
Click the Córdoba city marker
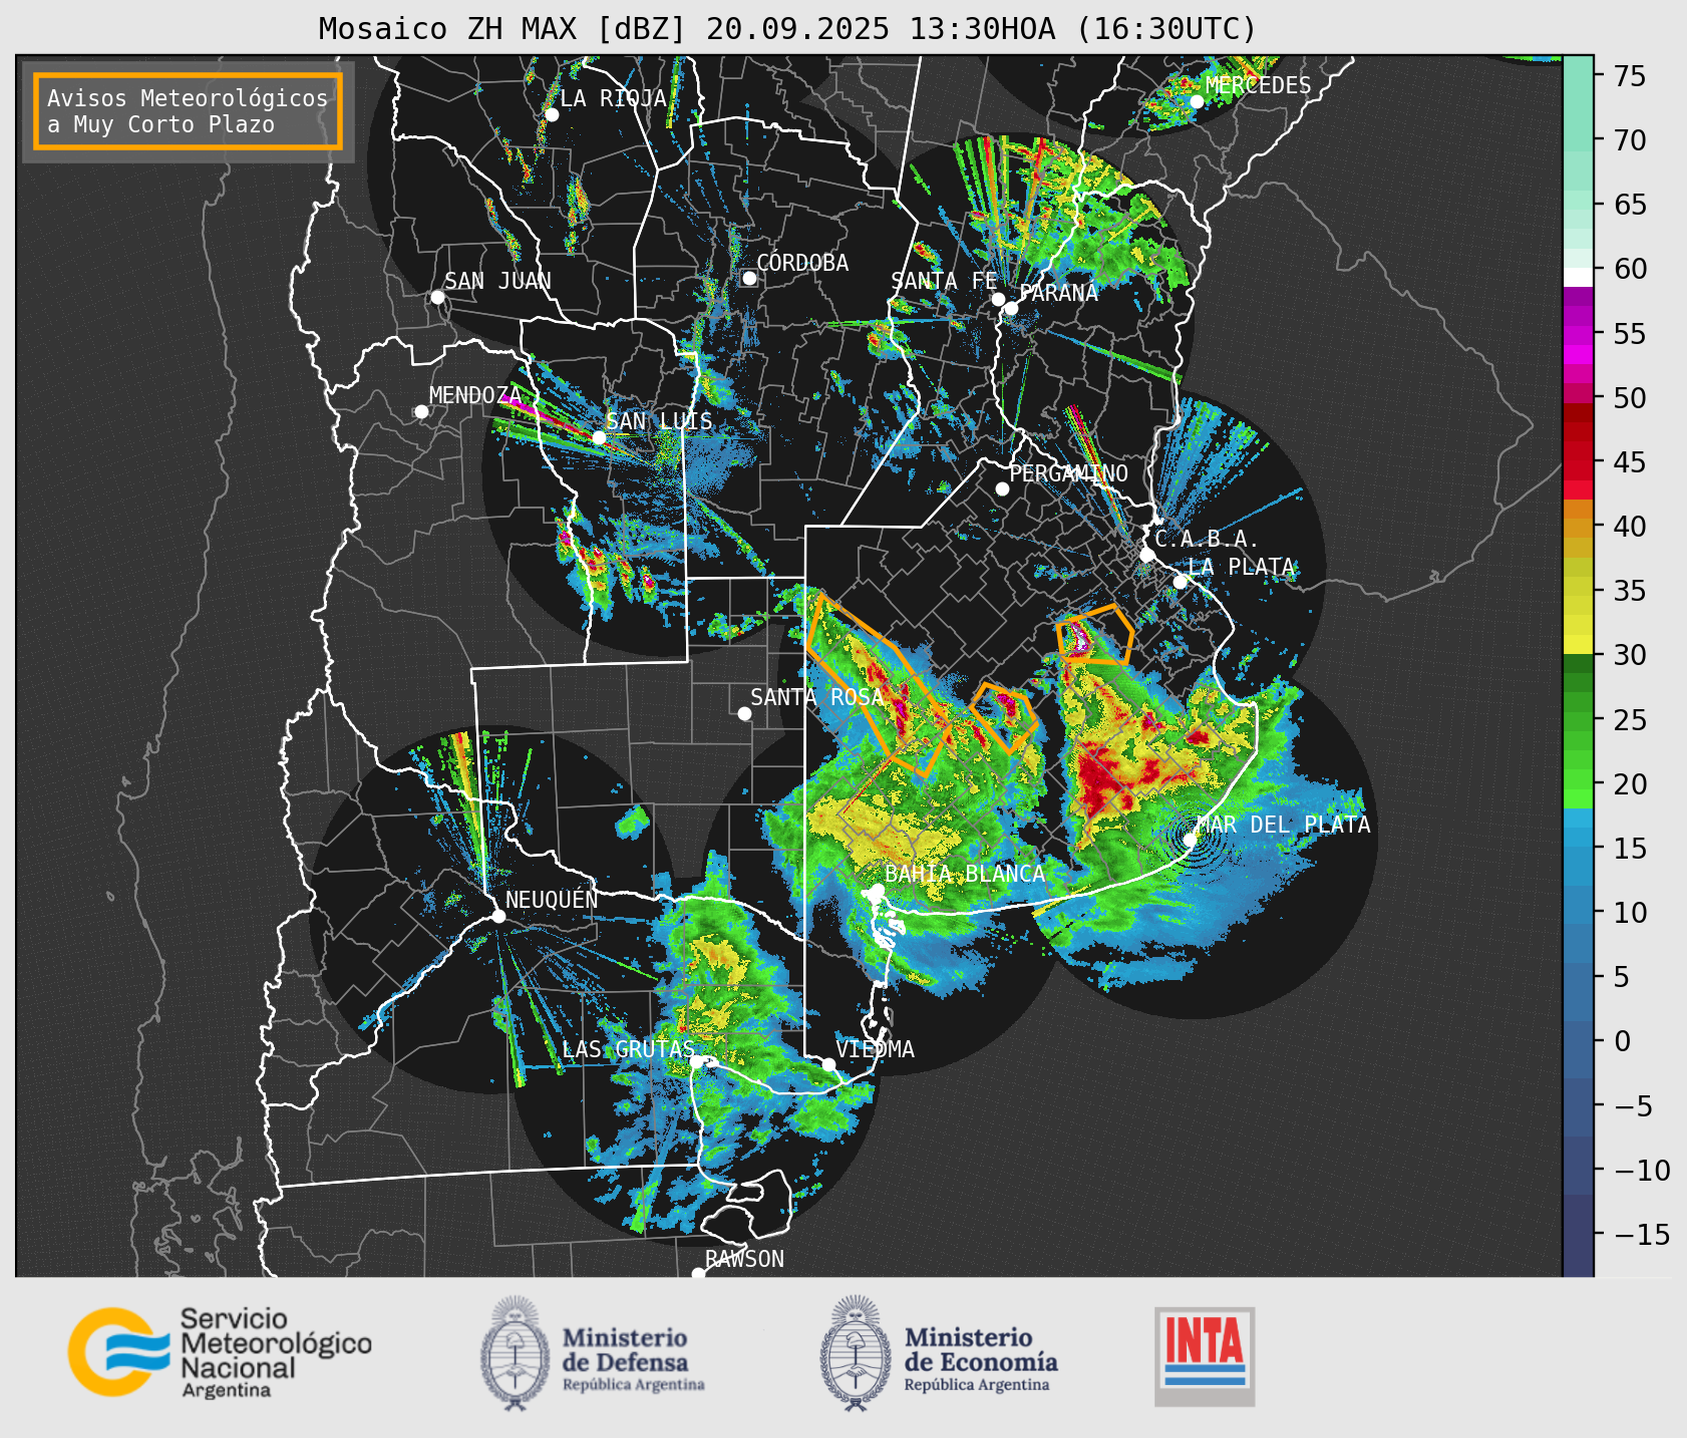pyautogui.click(x=749, y=278)
